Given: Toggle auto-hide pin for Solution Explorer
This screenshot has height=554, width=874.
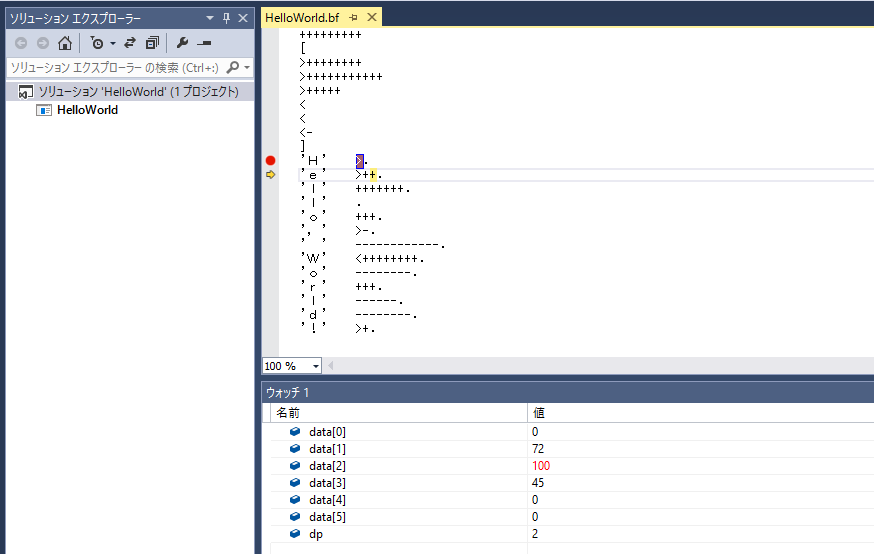Looking at the screenshot, I should coord(226,18).
